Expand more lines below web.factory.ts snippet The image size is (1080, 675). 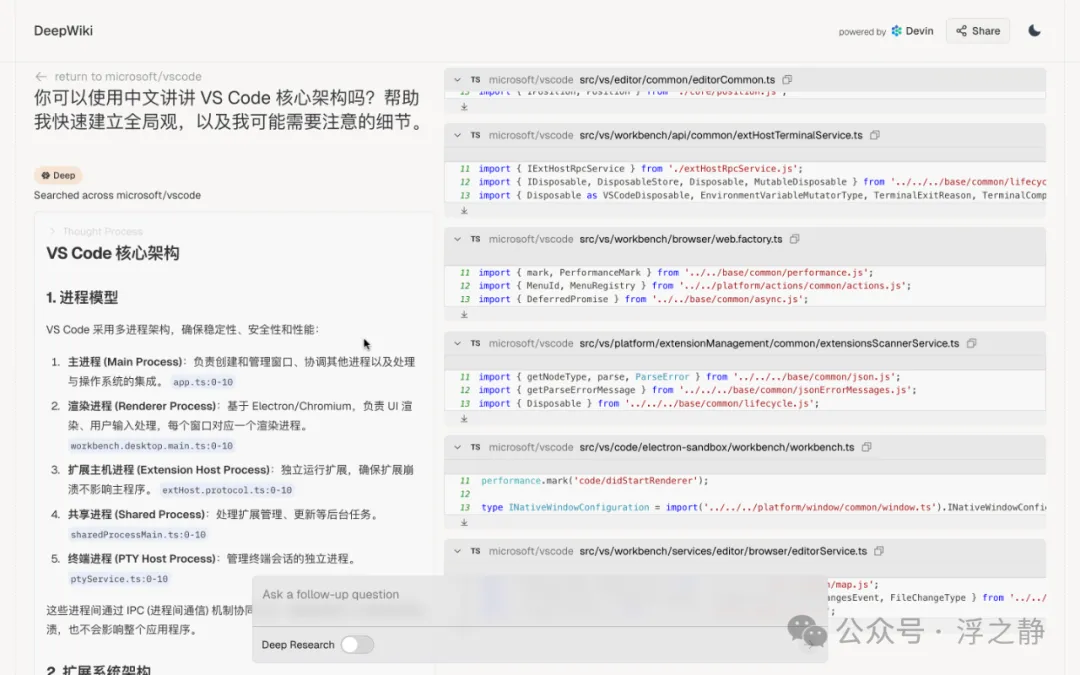pos(464,315)
